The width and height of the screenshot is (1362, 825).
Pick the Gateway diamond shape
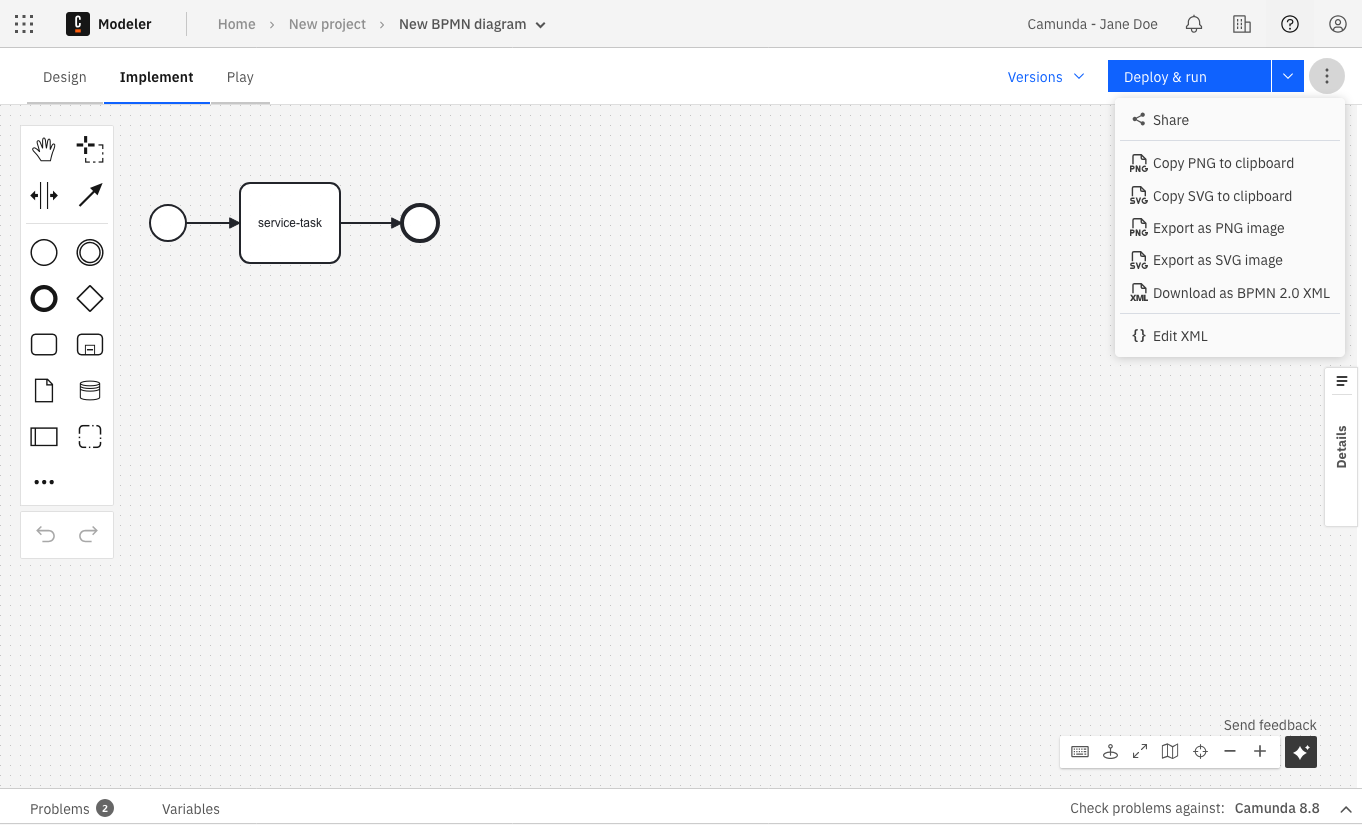coord(90,298)
